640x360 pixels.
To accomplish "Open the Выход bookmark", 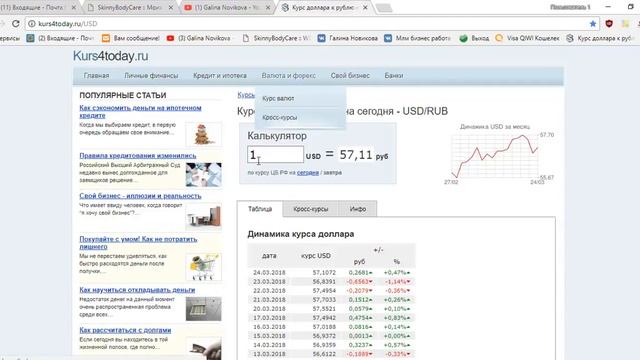I will 474,38.
